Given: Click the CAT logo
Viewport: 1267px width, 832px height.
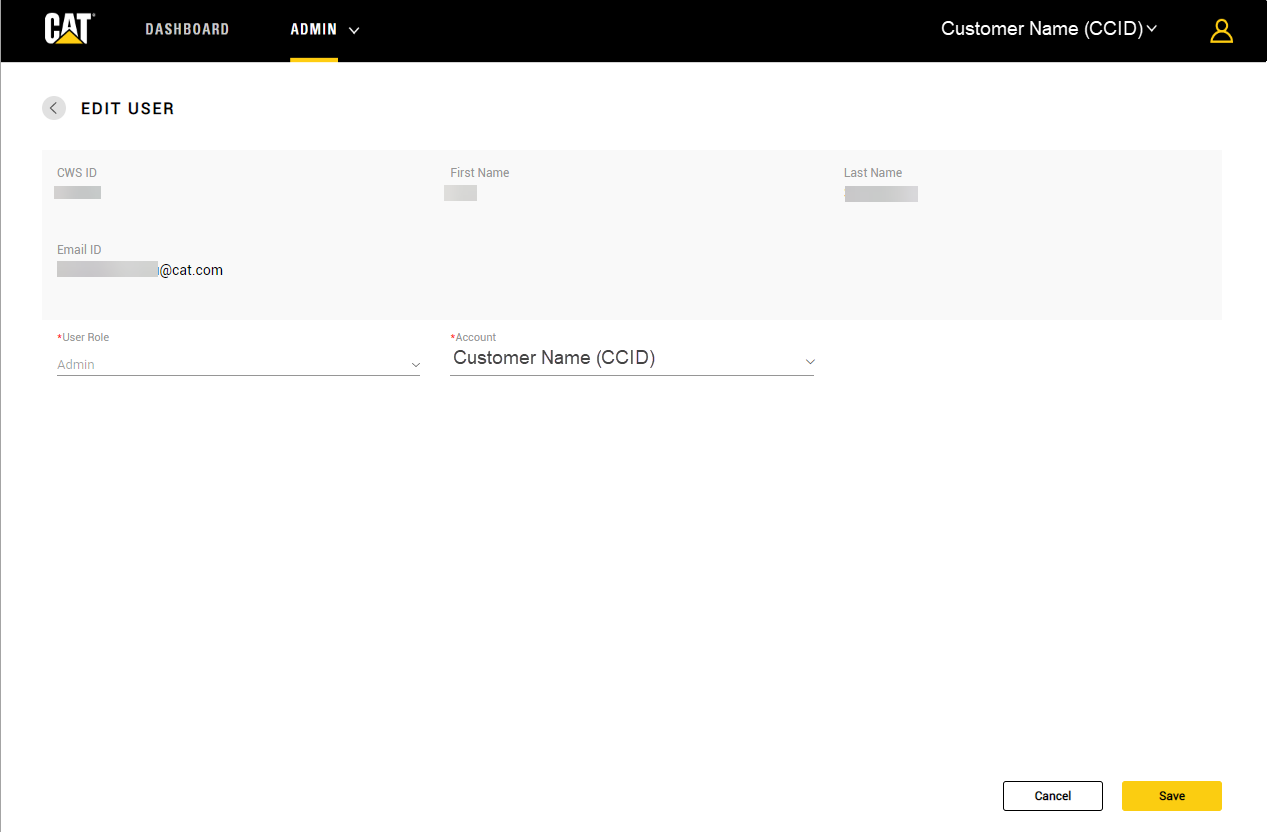Looking at the screenshot, I should (69, 29).
